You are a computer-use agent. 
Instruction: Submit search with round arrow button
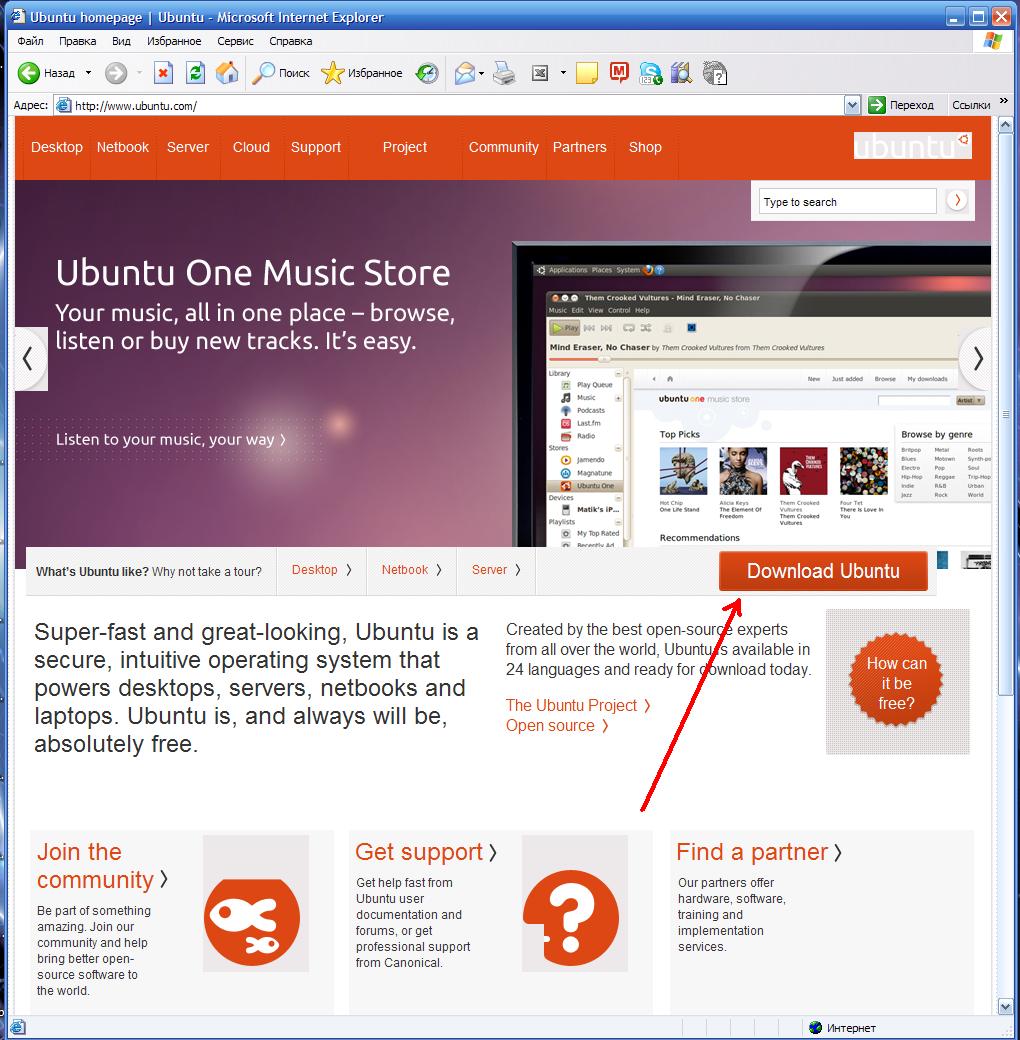pyautogui.click(x=956, y=200)
